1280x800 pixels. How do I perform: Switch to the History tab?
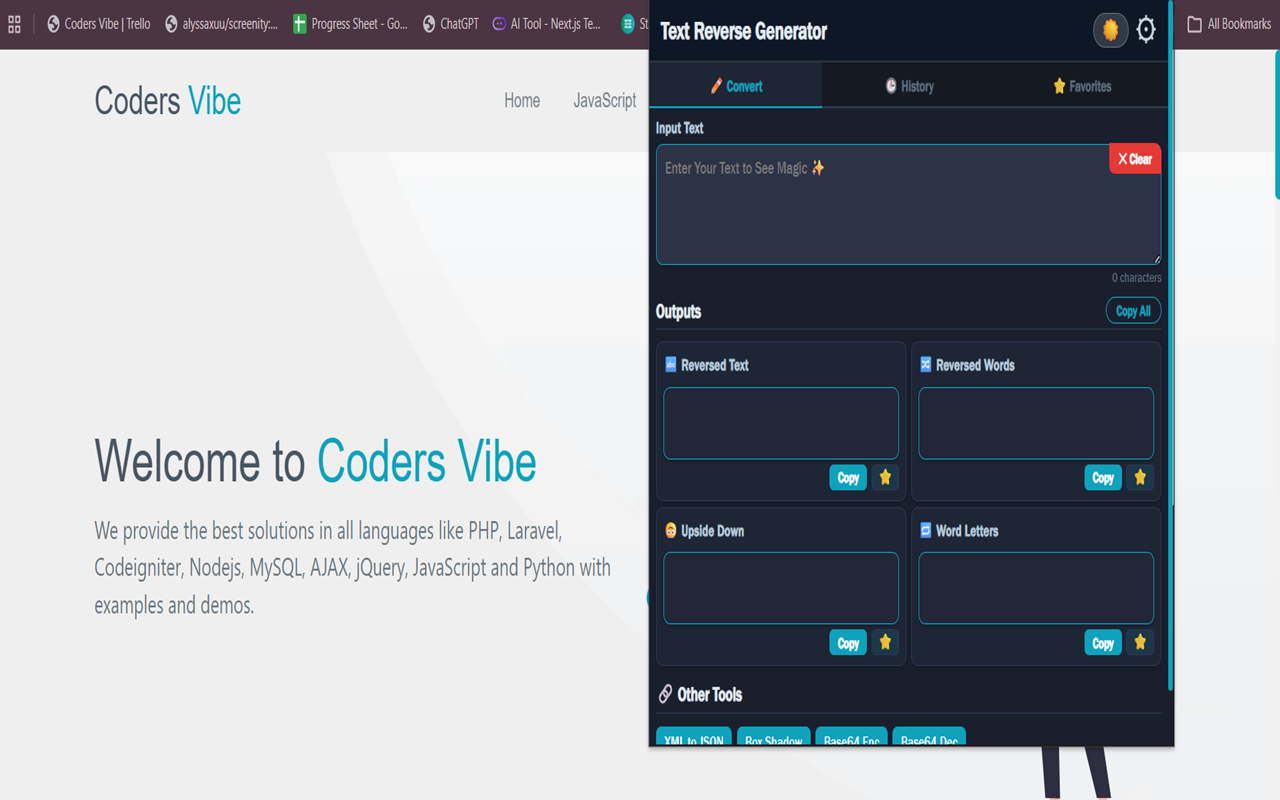(x=909, y=86)
